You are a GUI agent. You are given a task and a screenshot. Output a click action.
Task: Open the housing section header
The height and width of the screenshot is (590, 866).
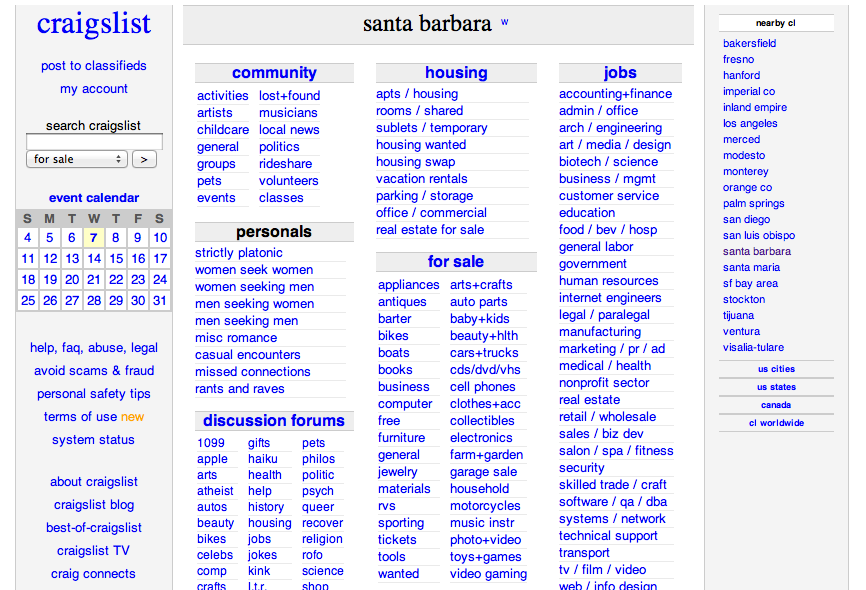click(x=456, y=72)
